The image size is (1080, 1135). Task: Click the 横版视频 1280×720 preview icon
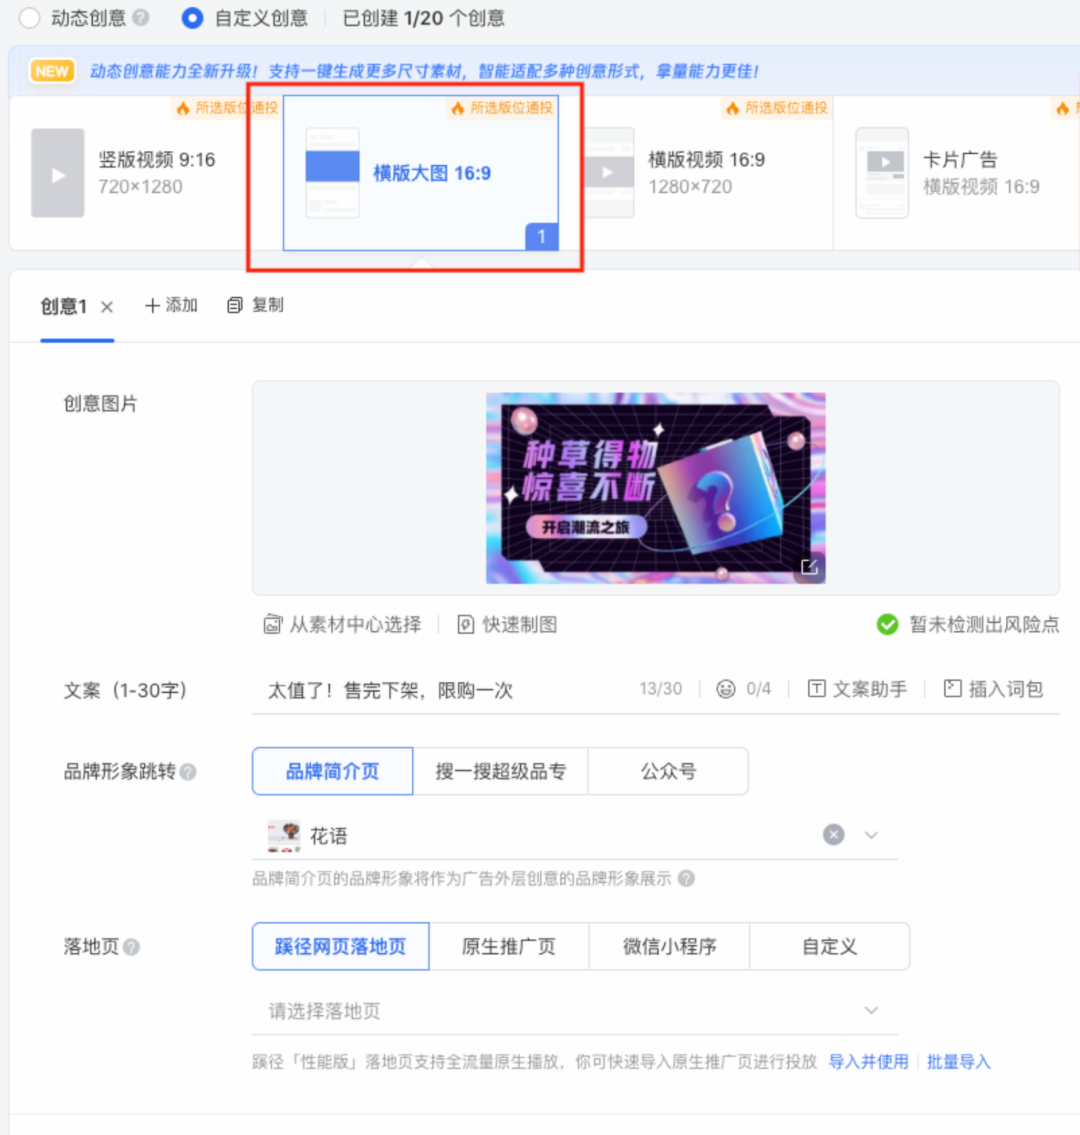(608, 173)
